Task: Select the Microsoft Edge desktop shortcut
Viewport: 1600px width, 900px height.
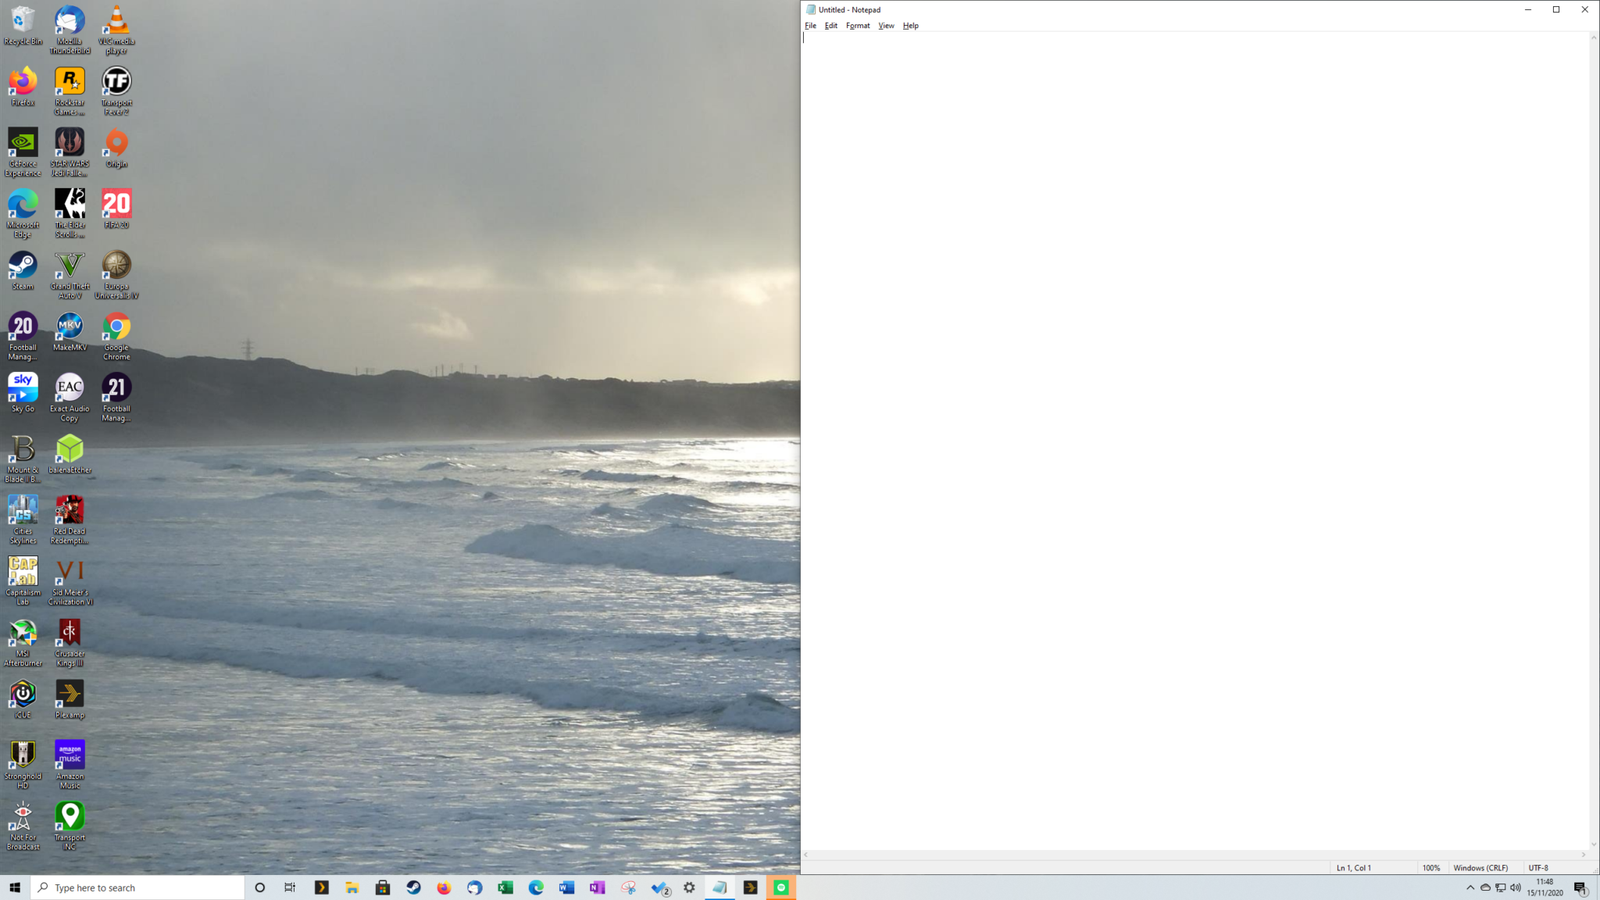Action: (22, 213)
